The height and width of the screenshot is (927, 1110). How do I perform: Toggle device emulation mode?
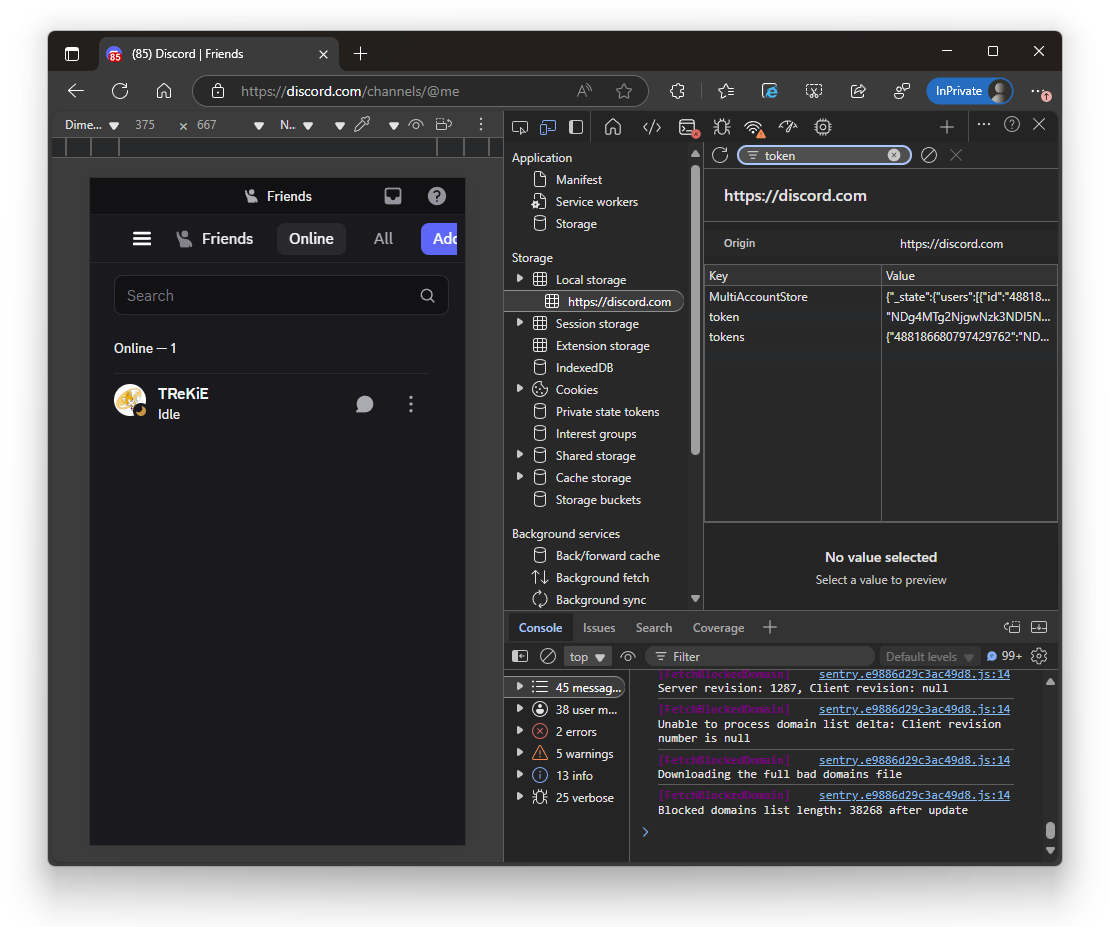[548, 127]
